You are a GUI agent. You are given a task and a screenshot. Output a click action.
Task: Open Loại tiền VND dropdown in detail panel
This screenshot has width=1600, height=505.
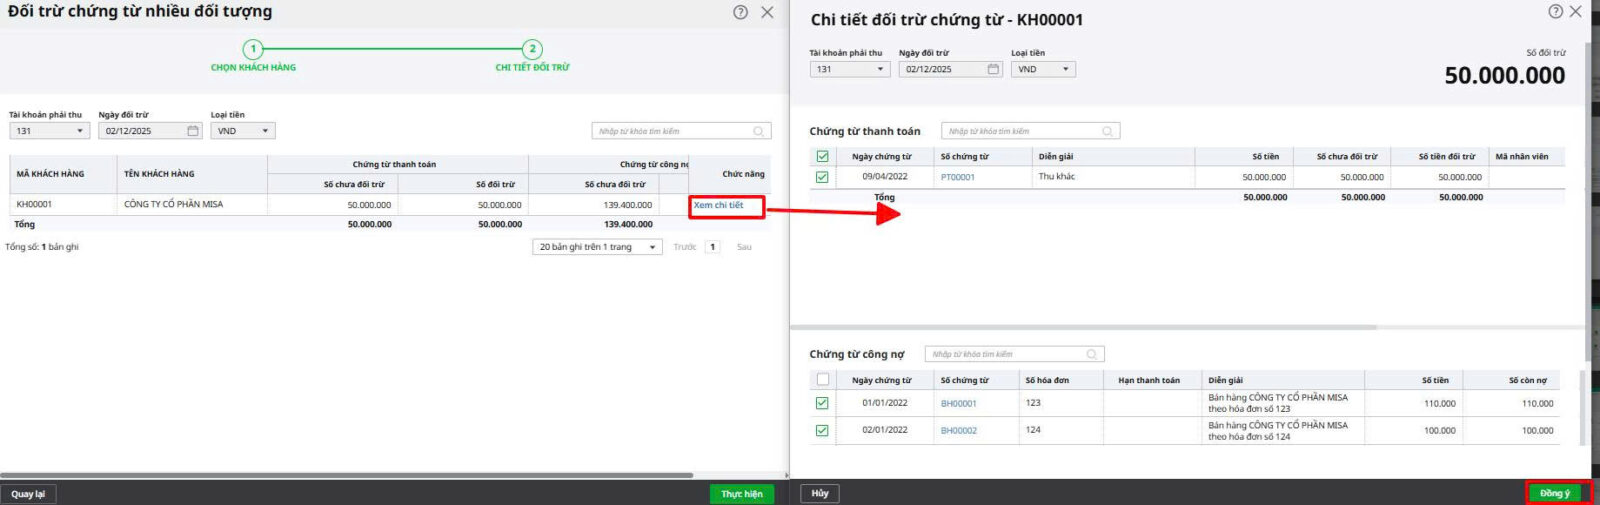1065,69
